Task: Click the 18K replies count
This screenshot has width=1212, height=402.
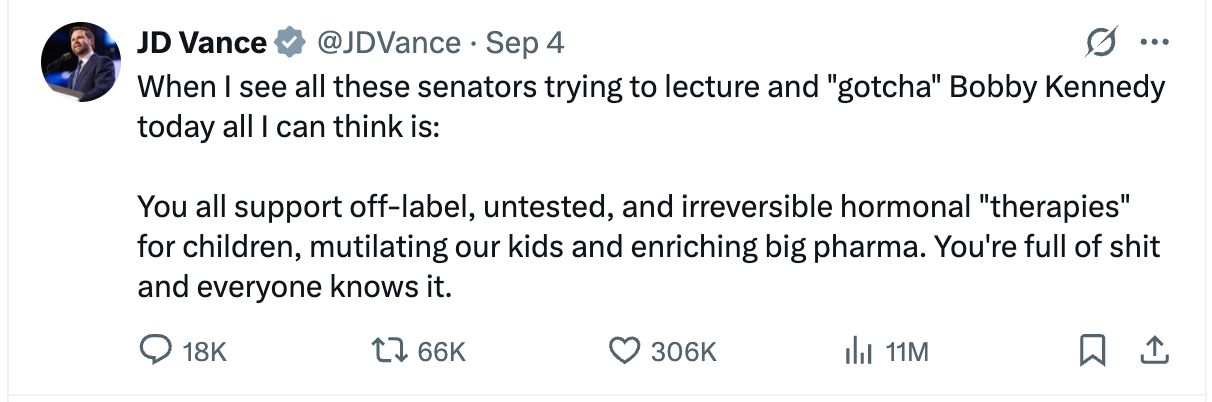Action: [x=206, y=351]
